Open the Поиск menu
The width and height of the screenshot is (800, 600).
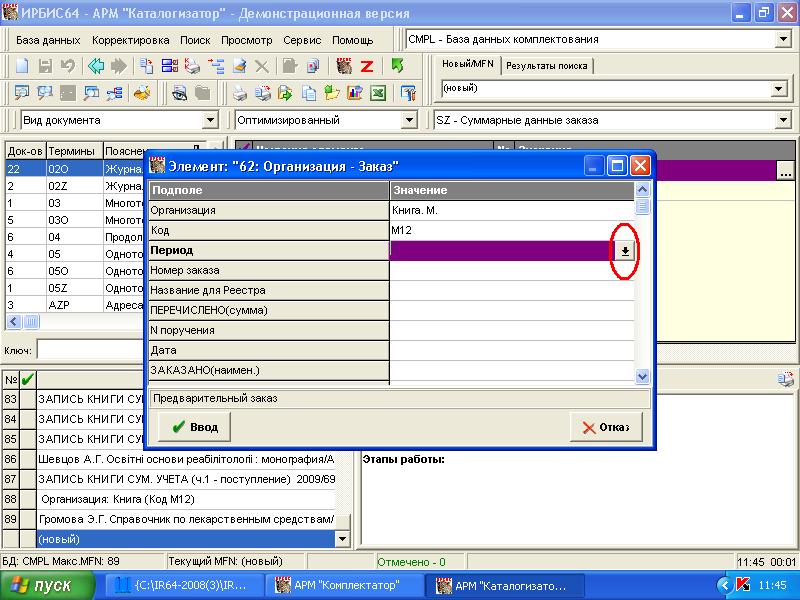tap(195, 40)
